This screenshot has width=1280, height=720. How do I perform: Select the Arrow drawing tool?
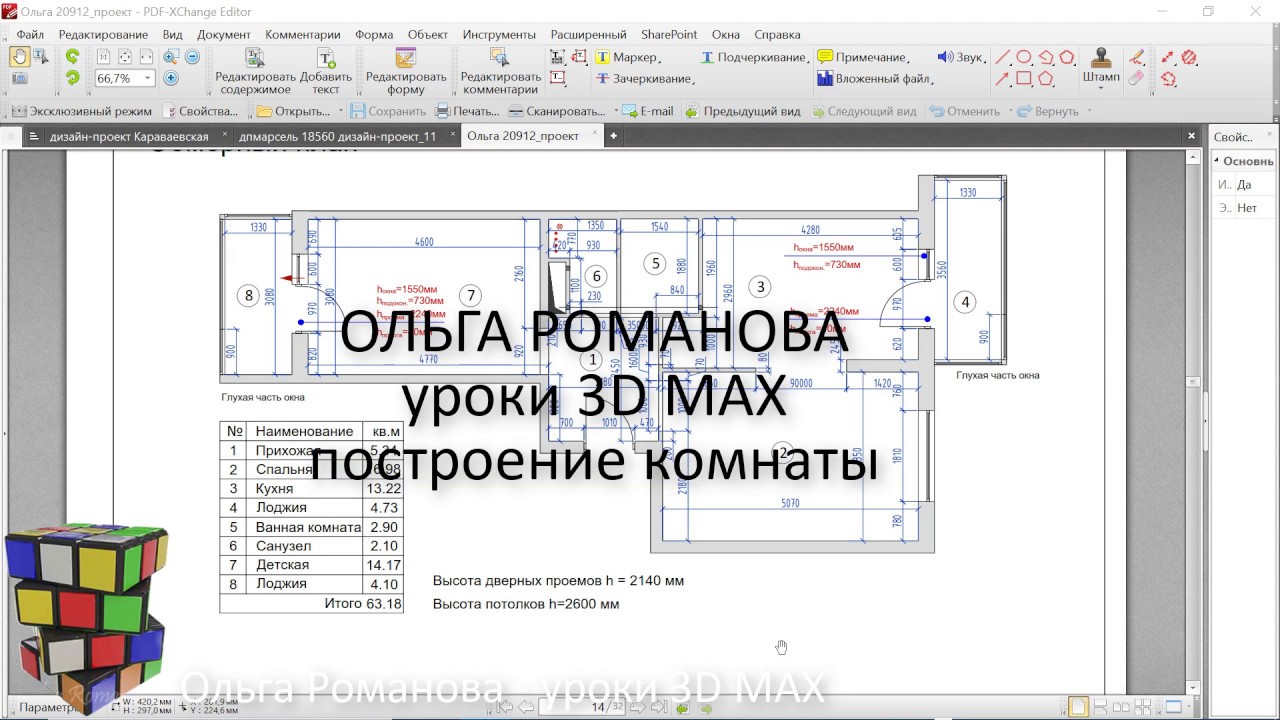click(x=1002, y=78)
